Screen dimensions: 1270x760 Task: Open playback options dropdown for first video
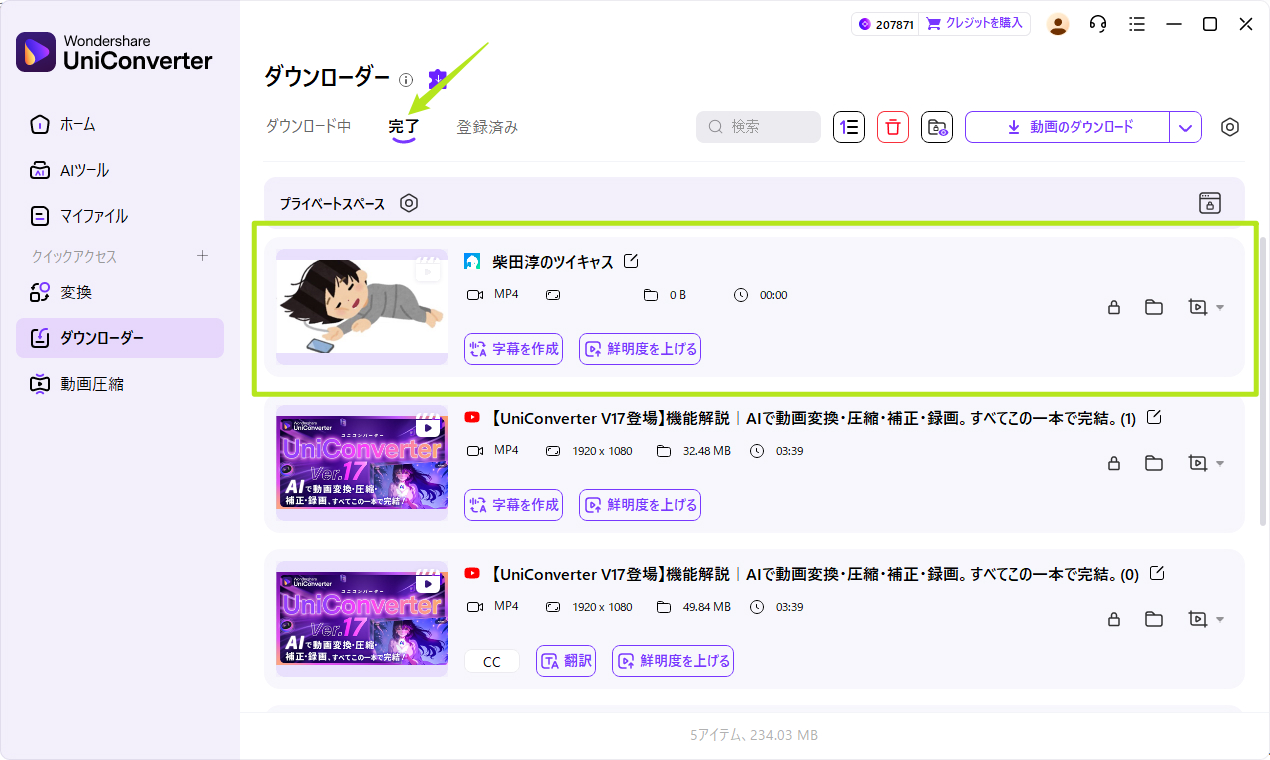tap(1207, 307)
